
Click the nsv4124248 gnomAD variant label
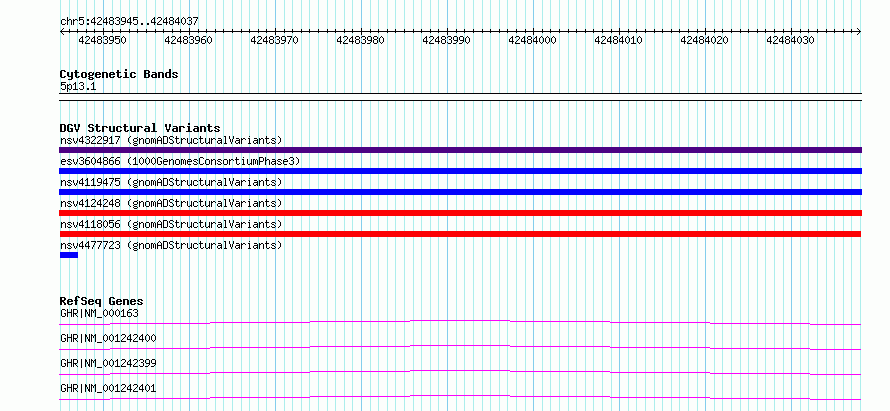click(171, 203)
